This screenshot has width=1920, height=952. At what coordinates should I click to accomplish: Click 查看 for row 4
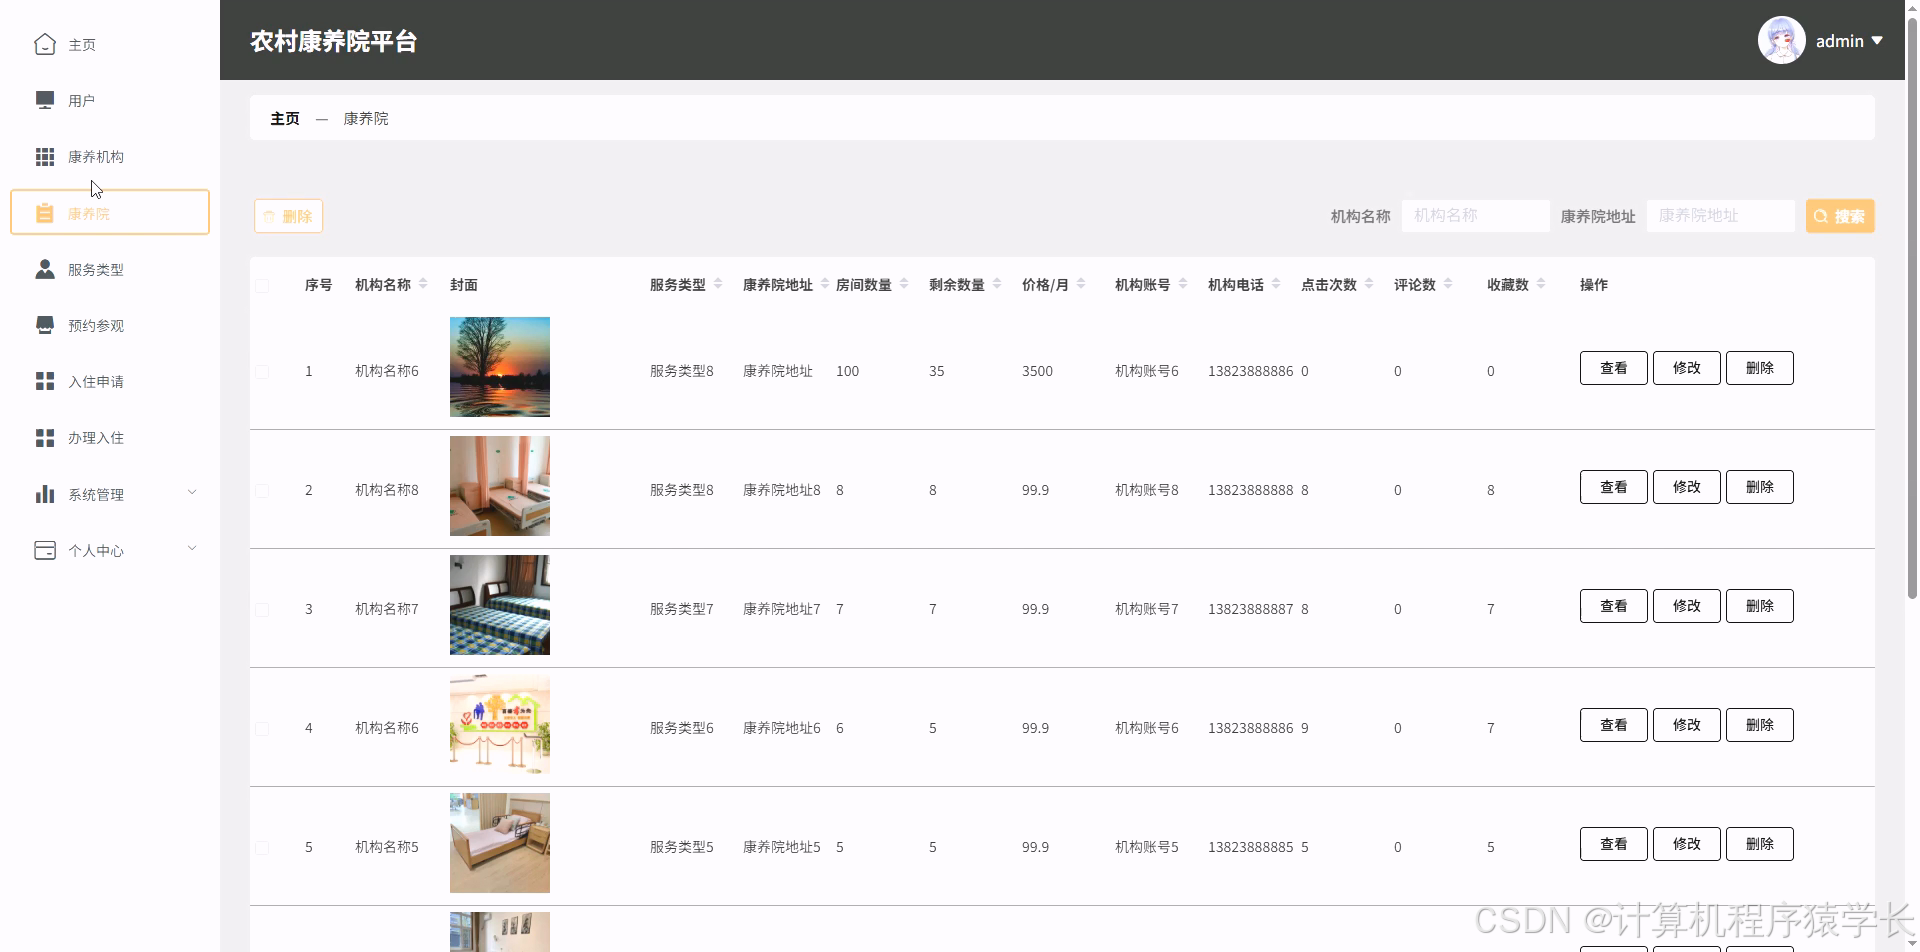point(1613,725)
